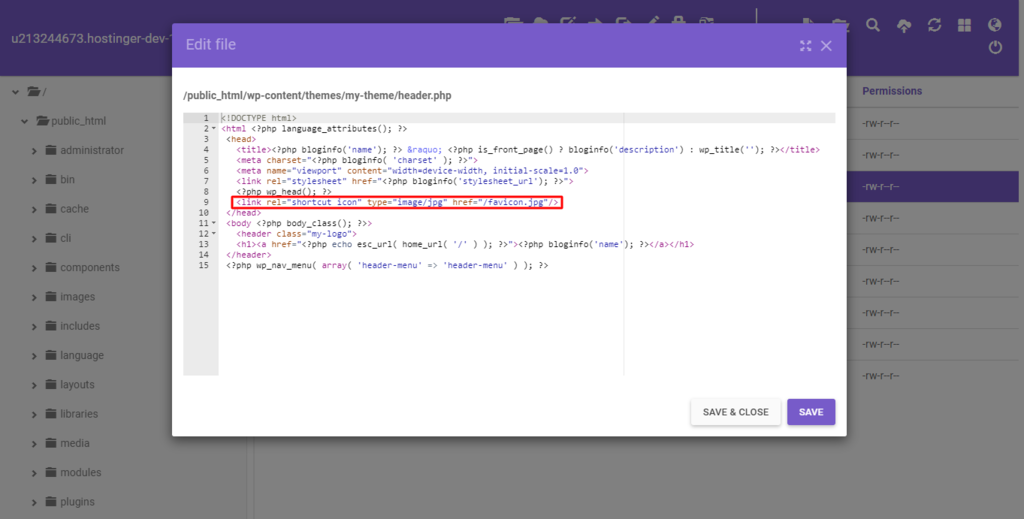Screen dimensions: 1024x519
Task: Click the power logout icon
Action: [x=994, y=47]
